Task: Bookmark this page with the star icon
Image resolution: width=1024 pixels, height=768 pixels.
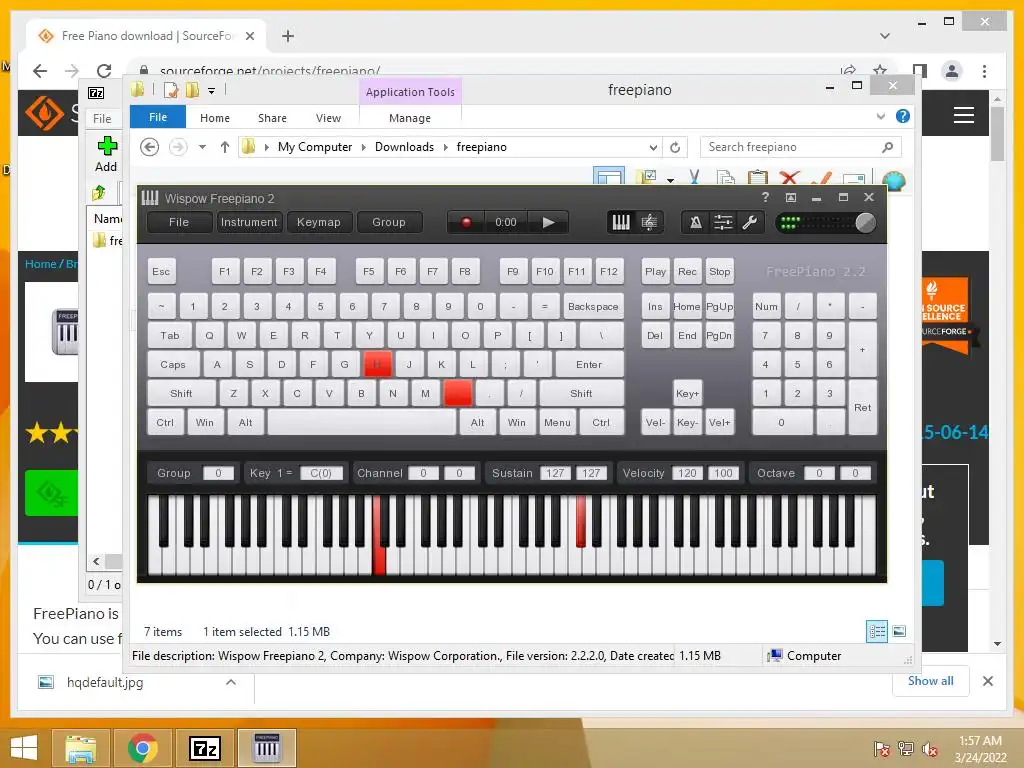Action: pyautogui.click(x=880, y=70)
